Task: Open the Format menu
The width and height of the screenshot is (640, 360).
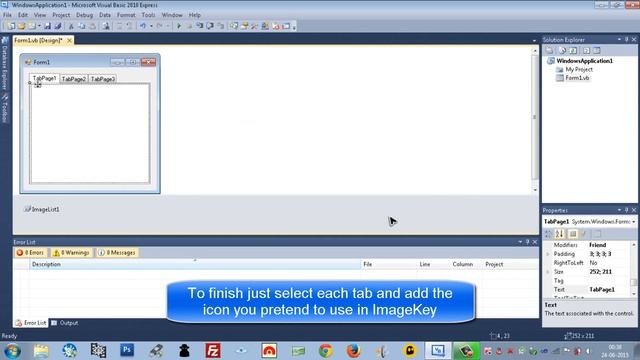Action: tap(126, 15)
